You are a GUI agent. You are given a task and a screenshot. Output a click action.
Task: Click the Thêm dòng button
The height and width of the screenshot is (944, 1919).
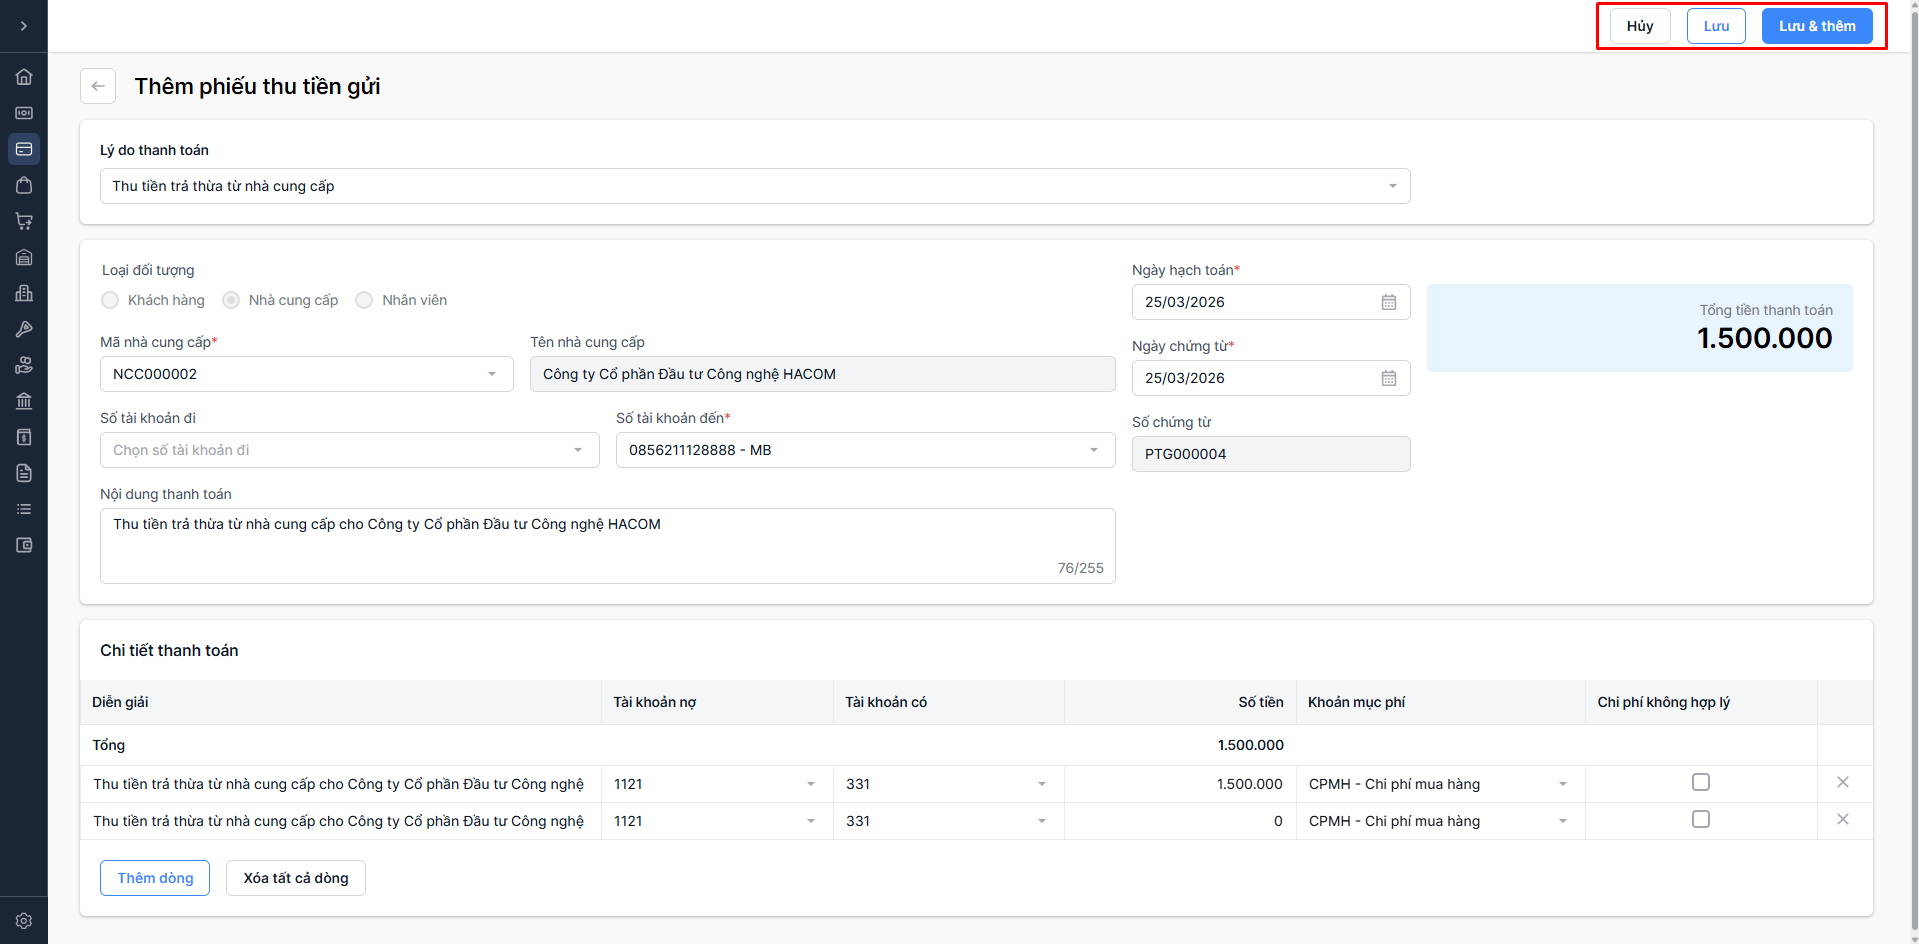(155, 878)
